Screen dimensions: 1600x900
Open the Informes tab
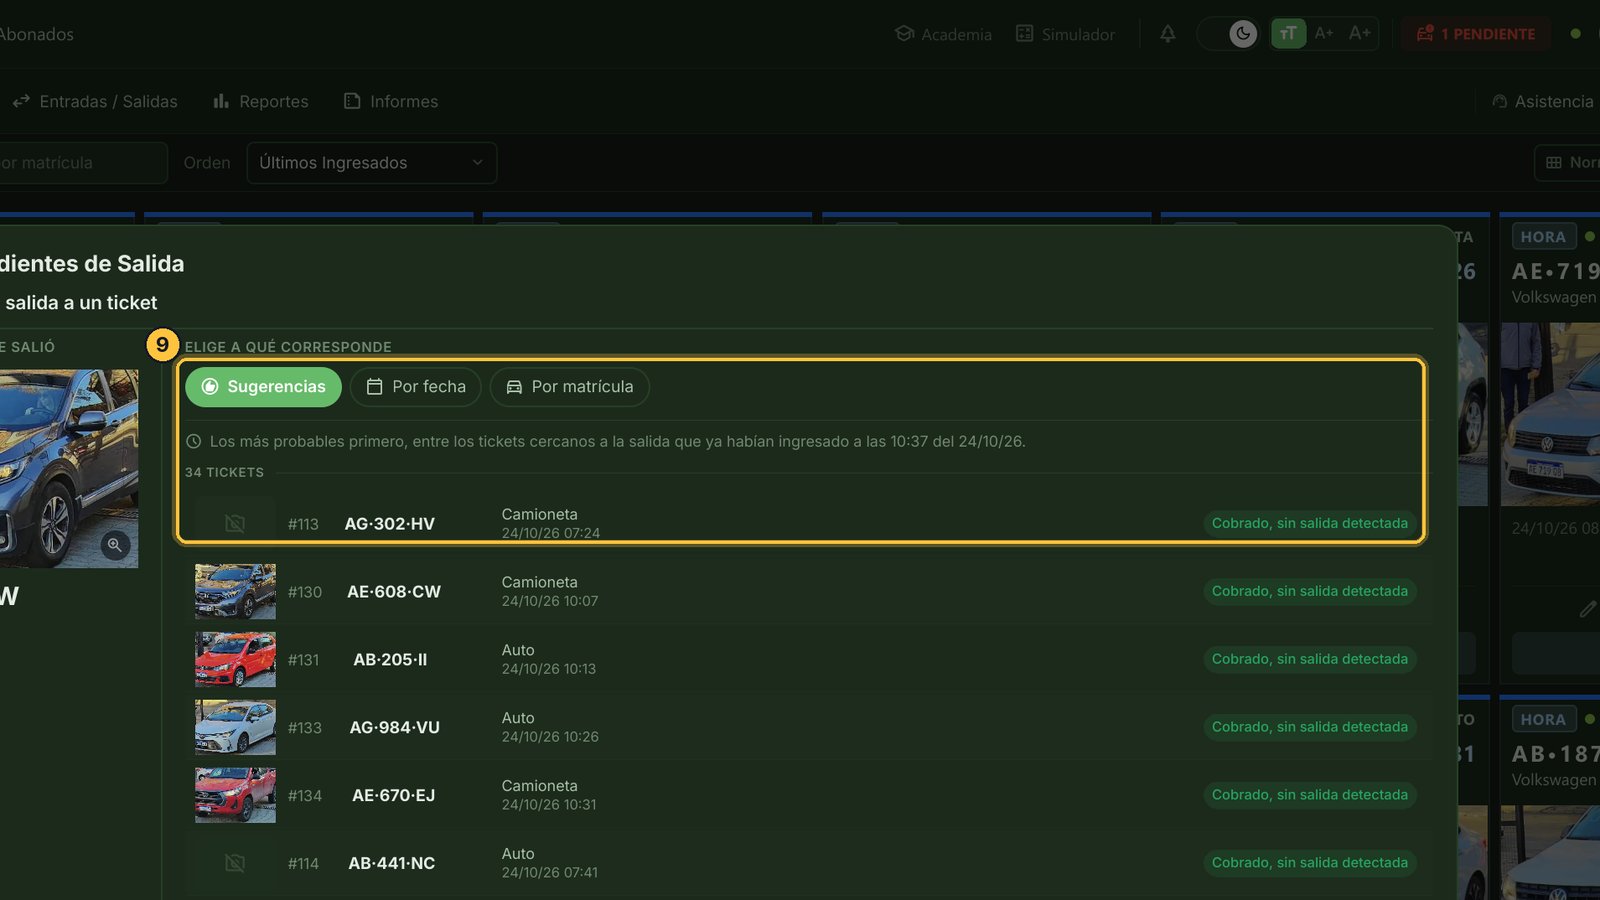391,102
